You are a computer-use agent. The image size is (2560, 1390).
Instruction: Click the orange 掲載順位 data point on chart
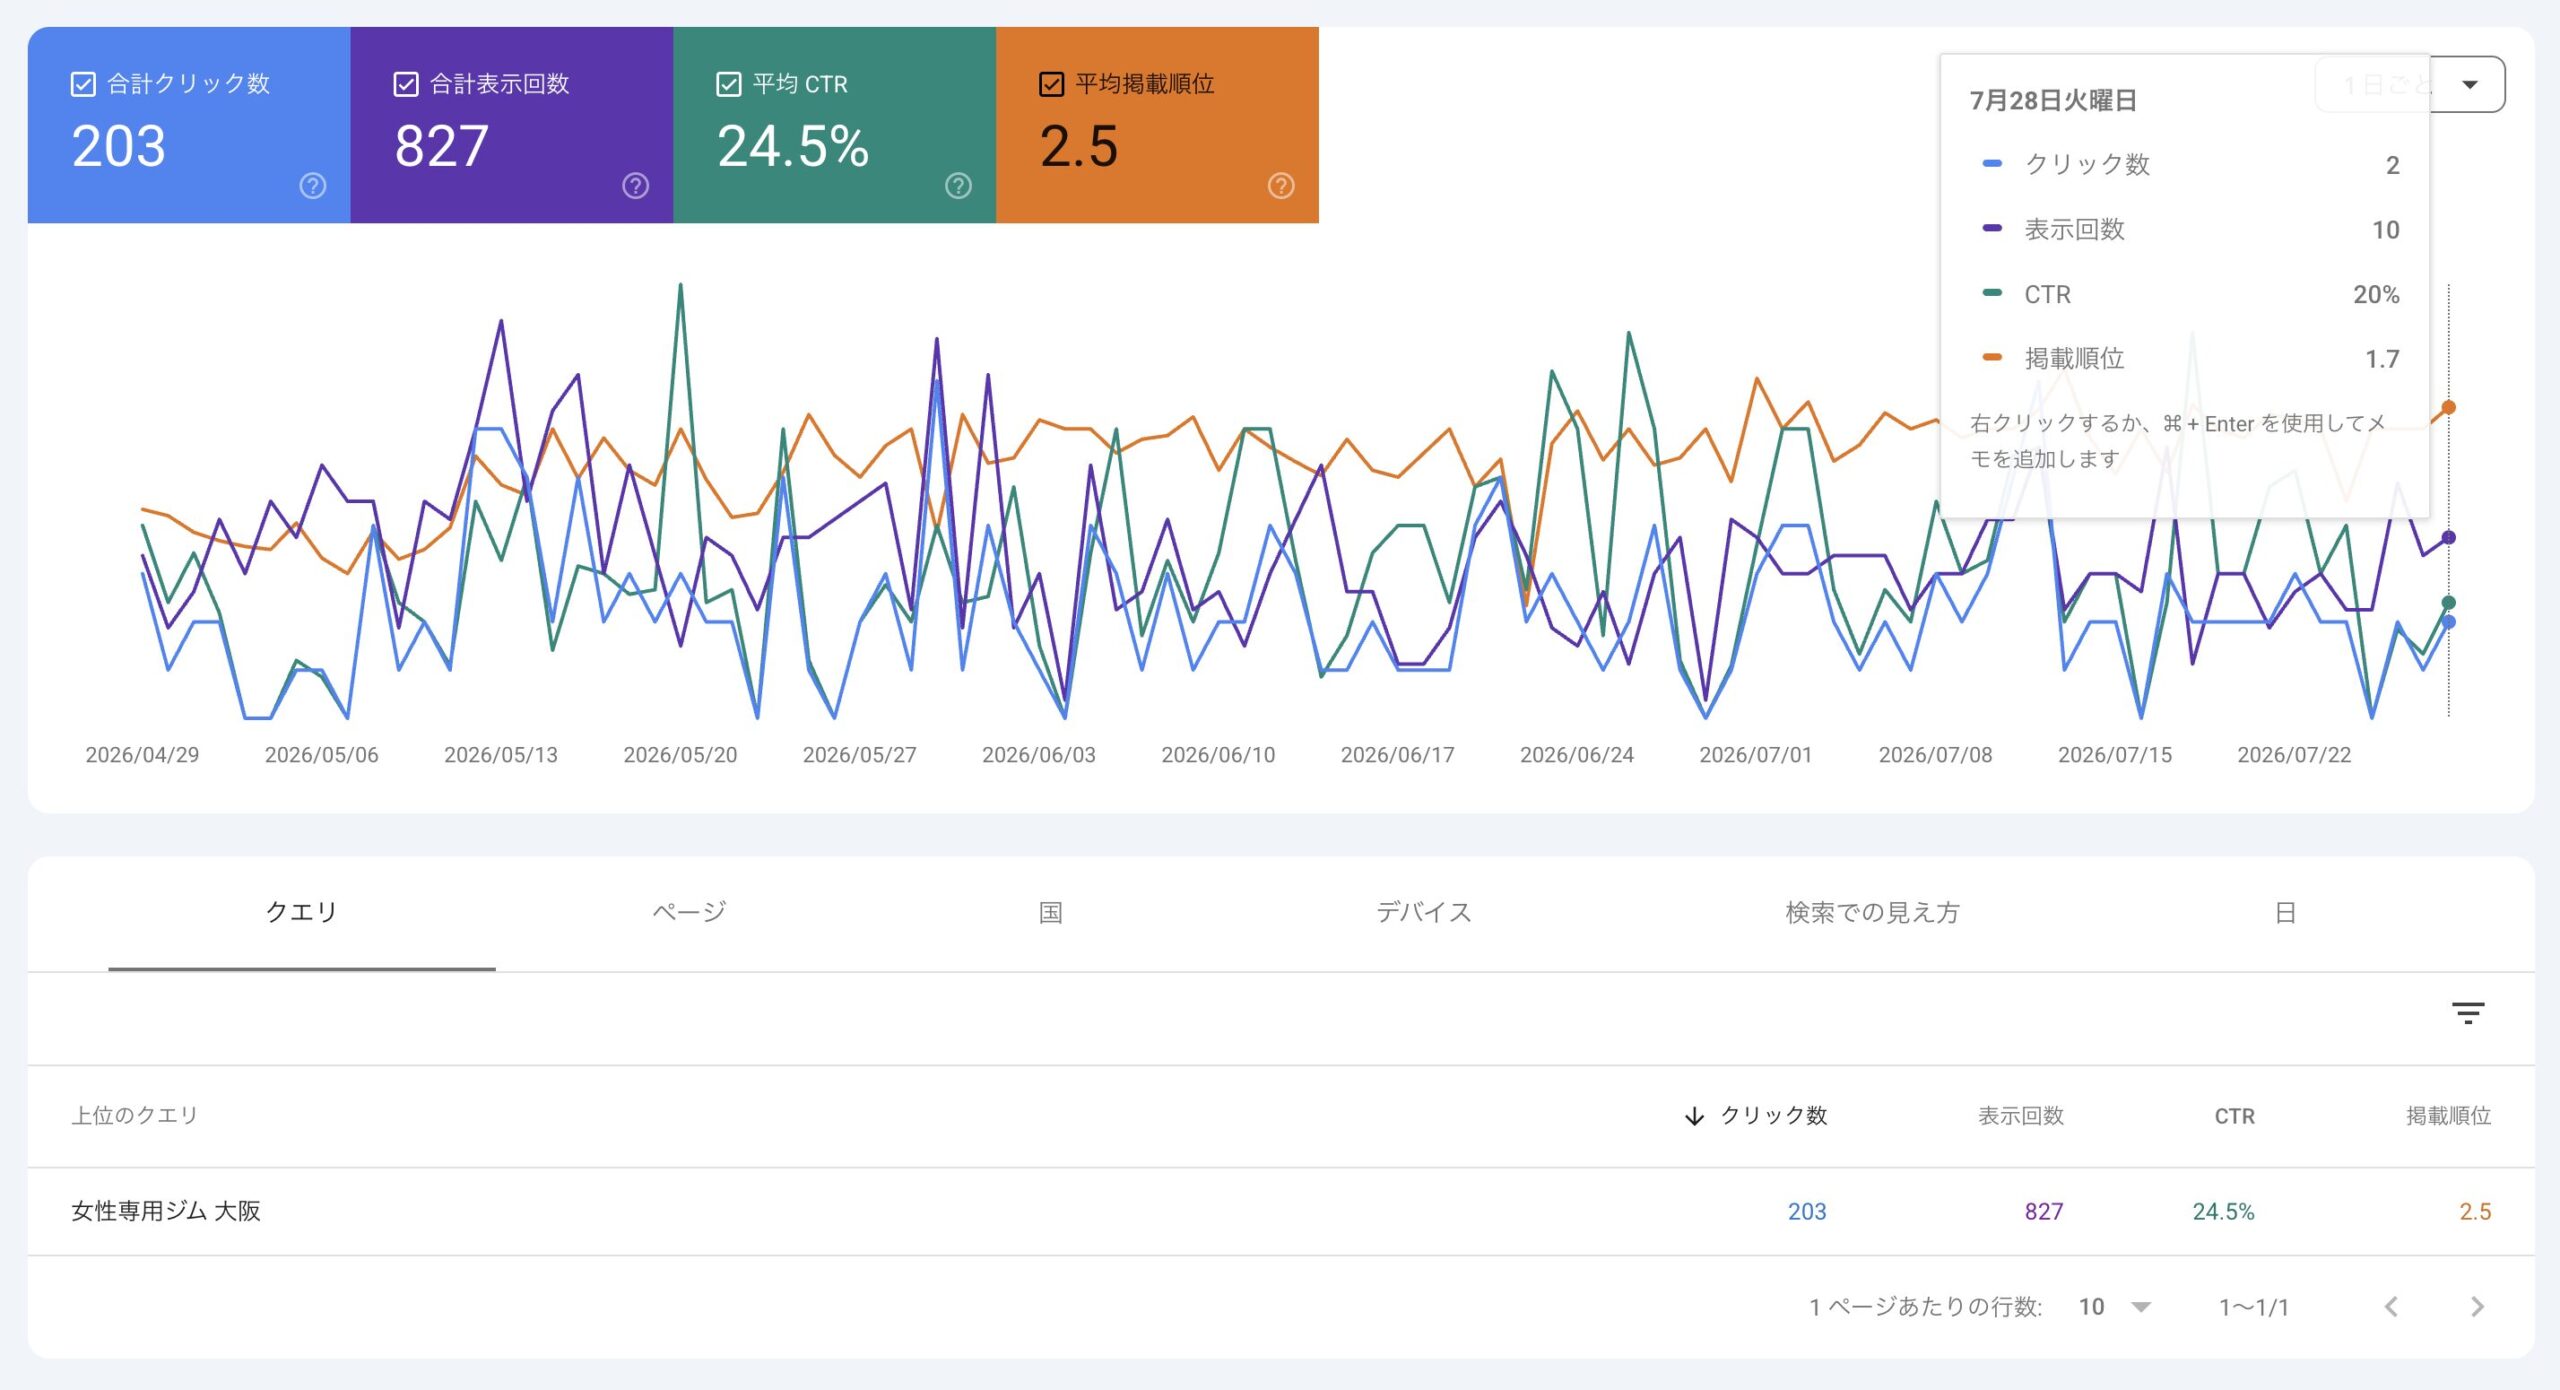click(2448, 407)
